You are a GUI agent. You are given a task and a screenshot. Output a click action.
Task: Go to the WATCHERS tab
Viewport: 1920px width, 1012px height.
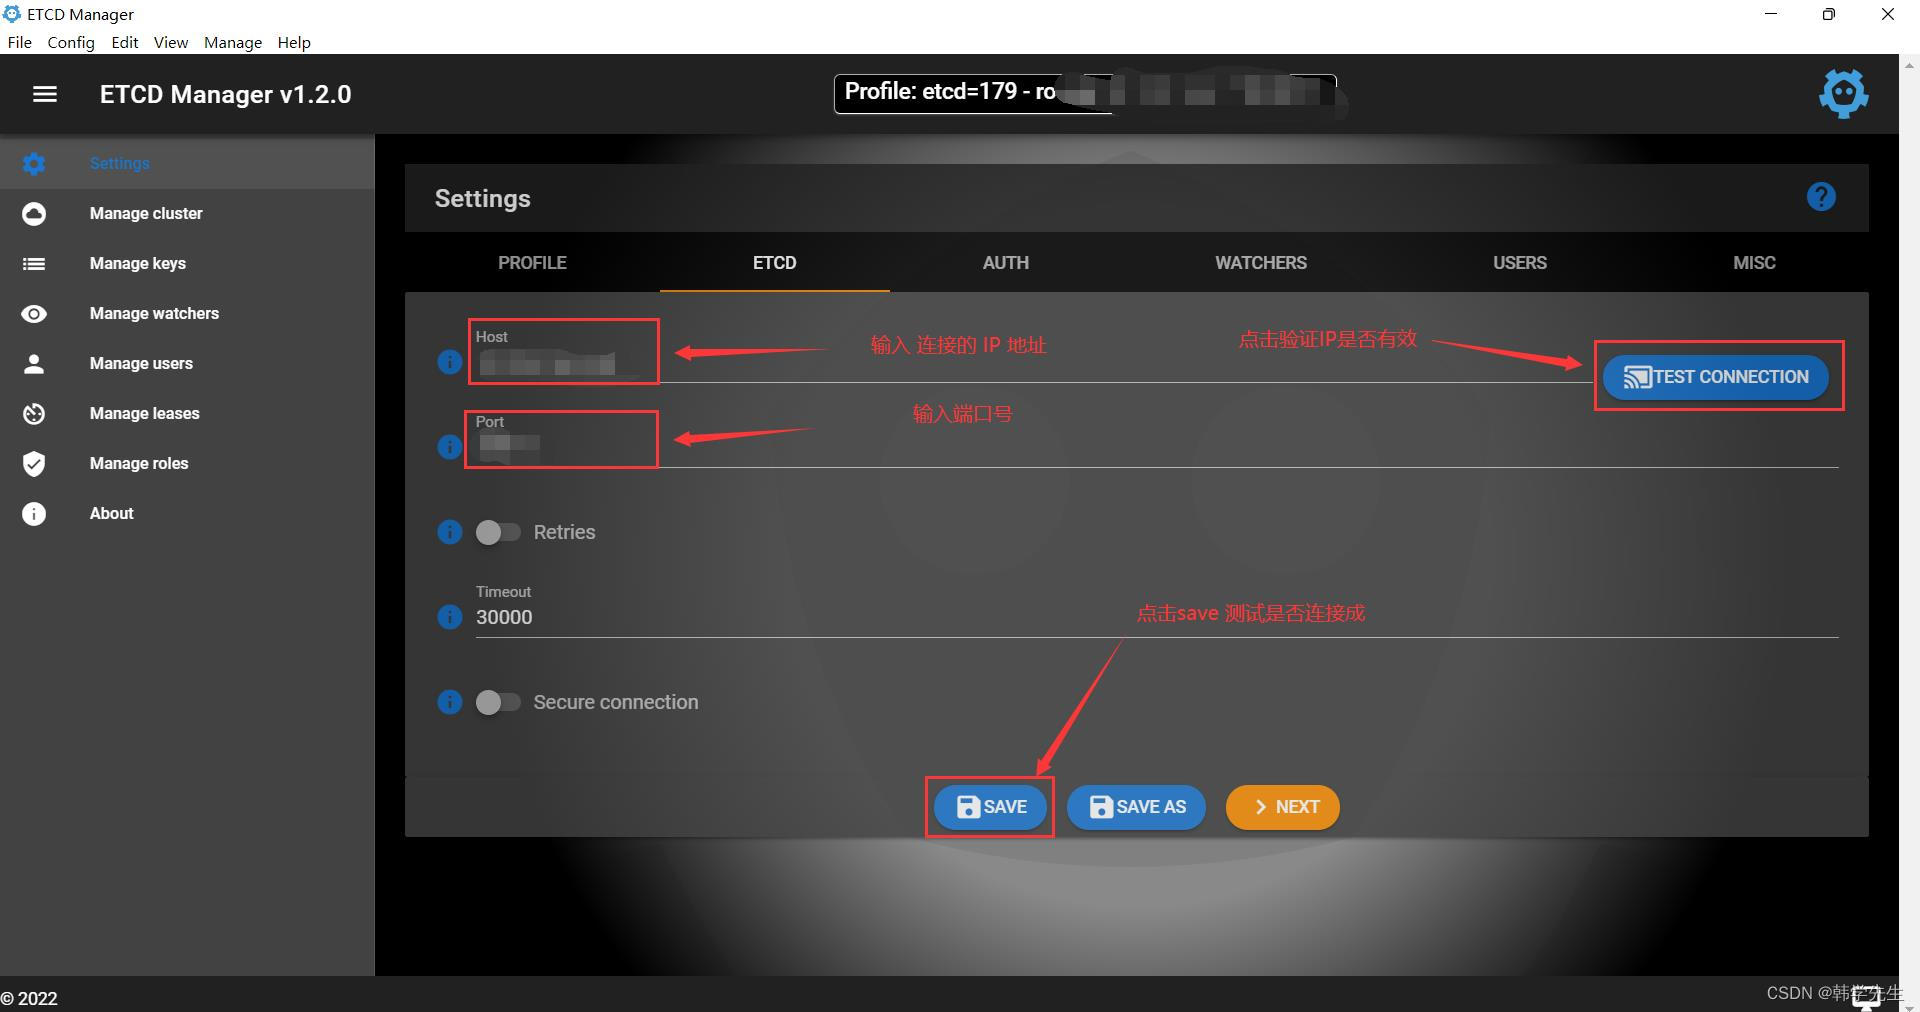1261,263
